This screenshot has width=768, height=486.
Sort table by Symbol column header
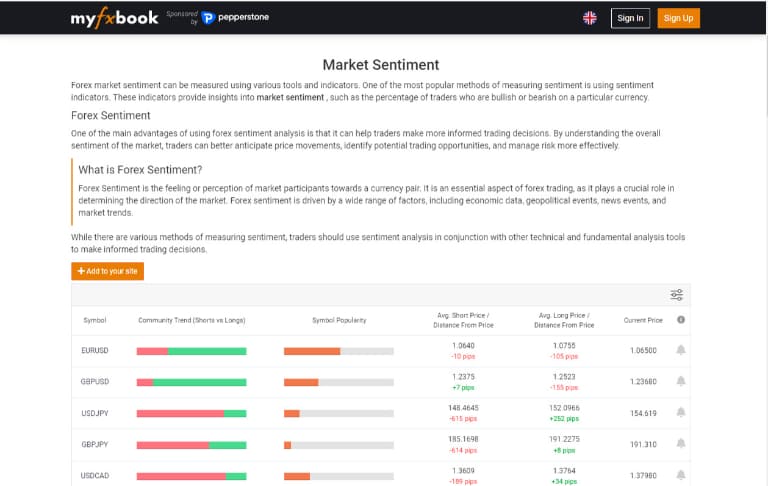pyautogui.click(x=95, y=320)
